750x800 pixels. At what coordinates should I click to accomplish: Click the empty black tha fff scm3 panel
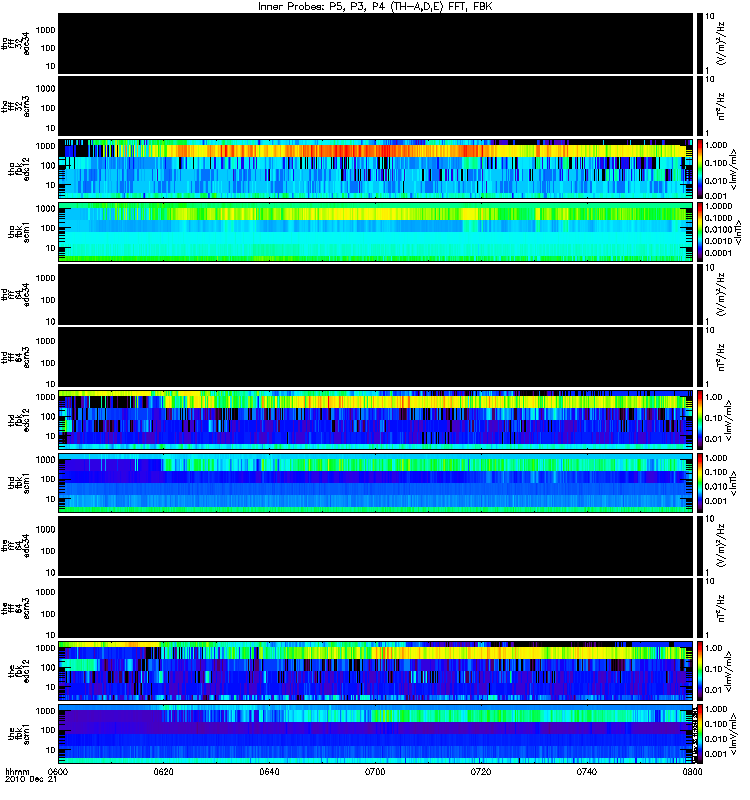(375, 106)
